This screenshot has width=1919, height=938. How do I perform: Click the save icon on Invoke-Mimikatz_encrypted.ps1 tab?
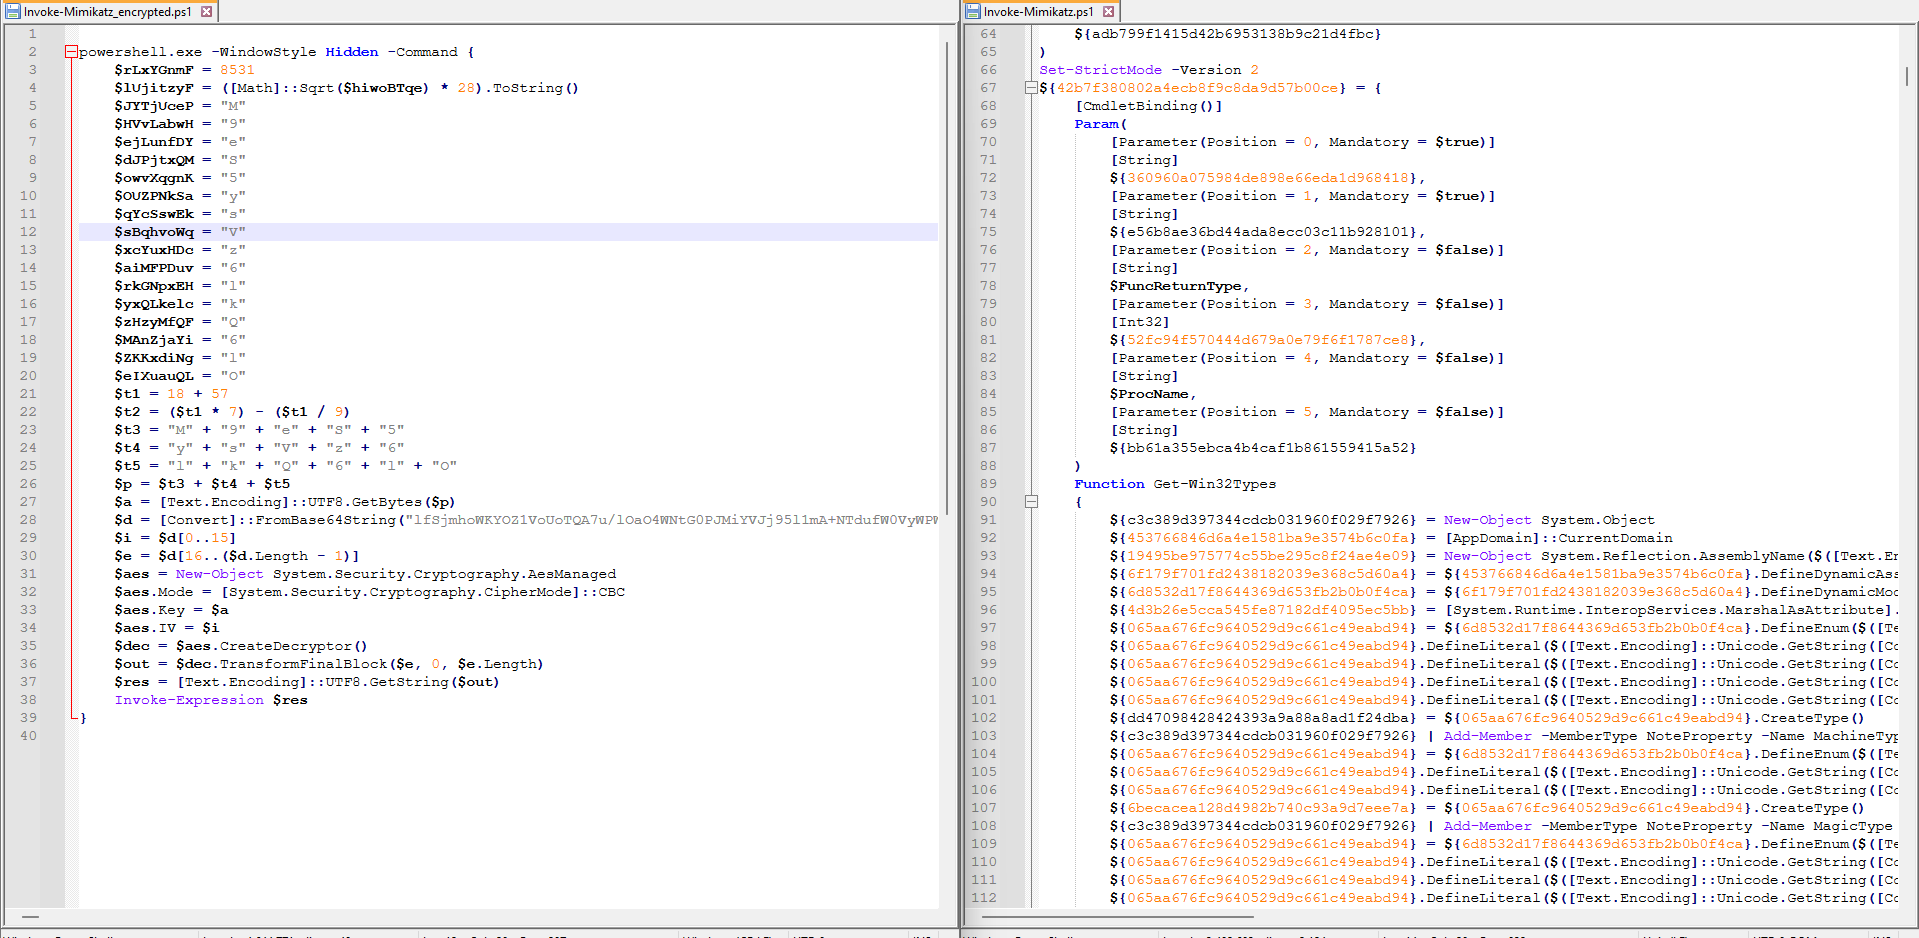tap(13, 12)
